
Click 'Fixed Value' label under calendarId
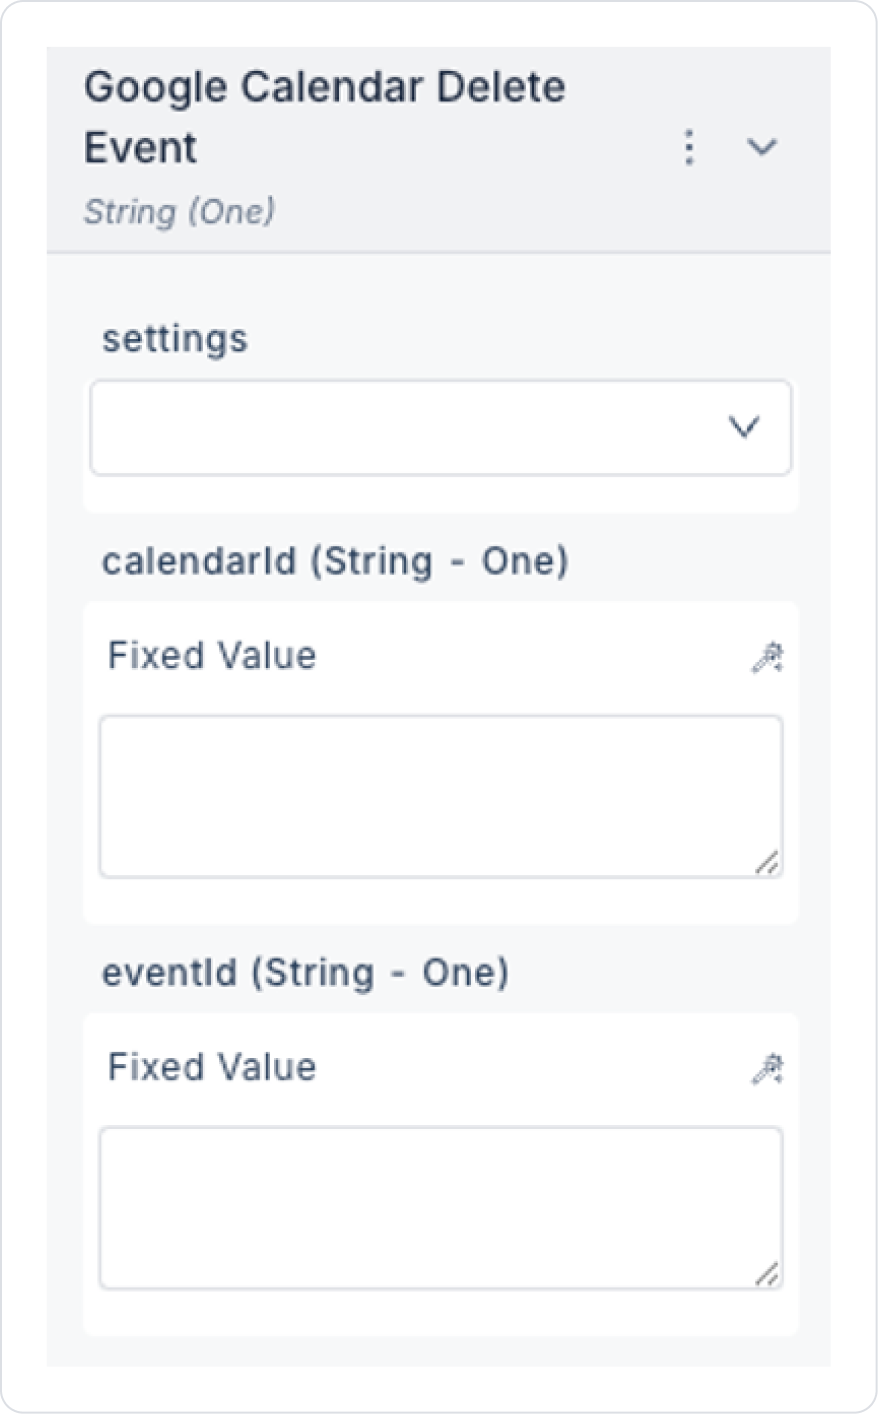tap(212, 656)
